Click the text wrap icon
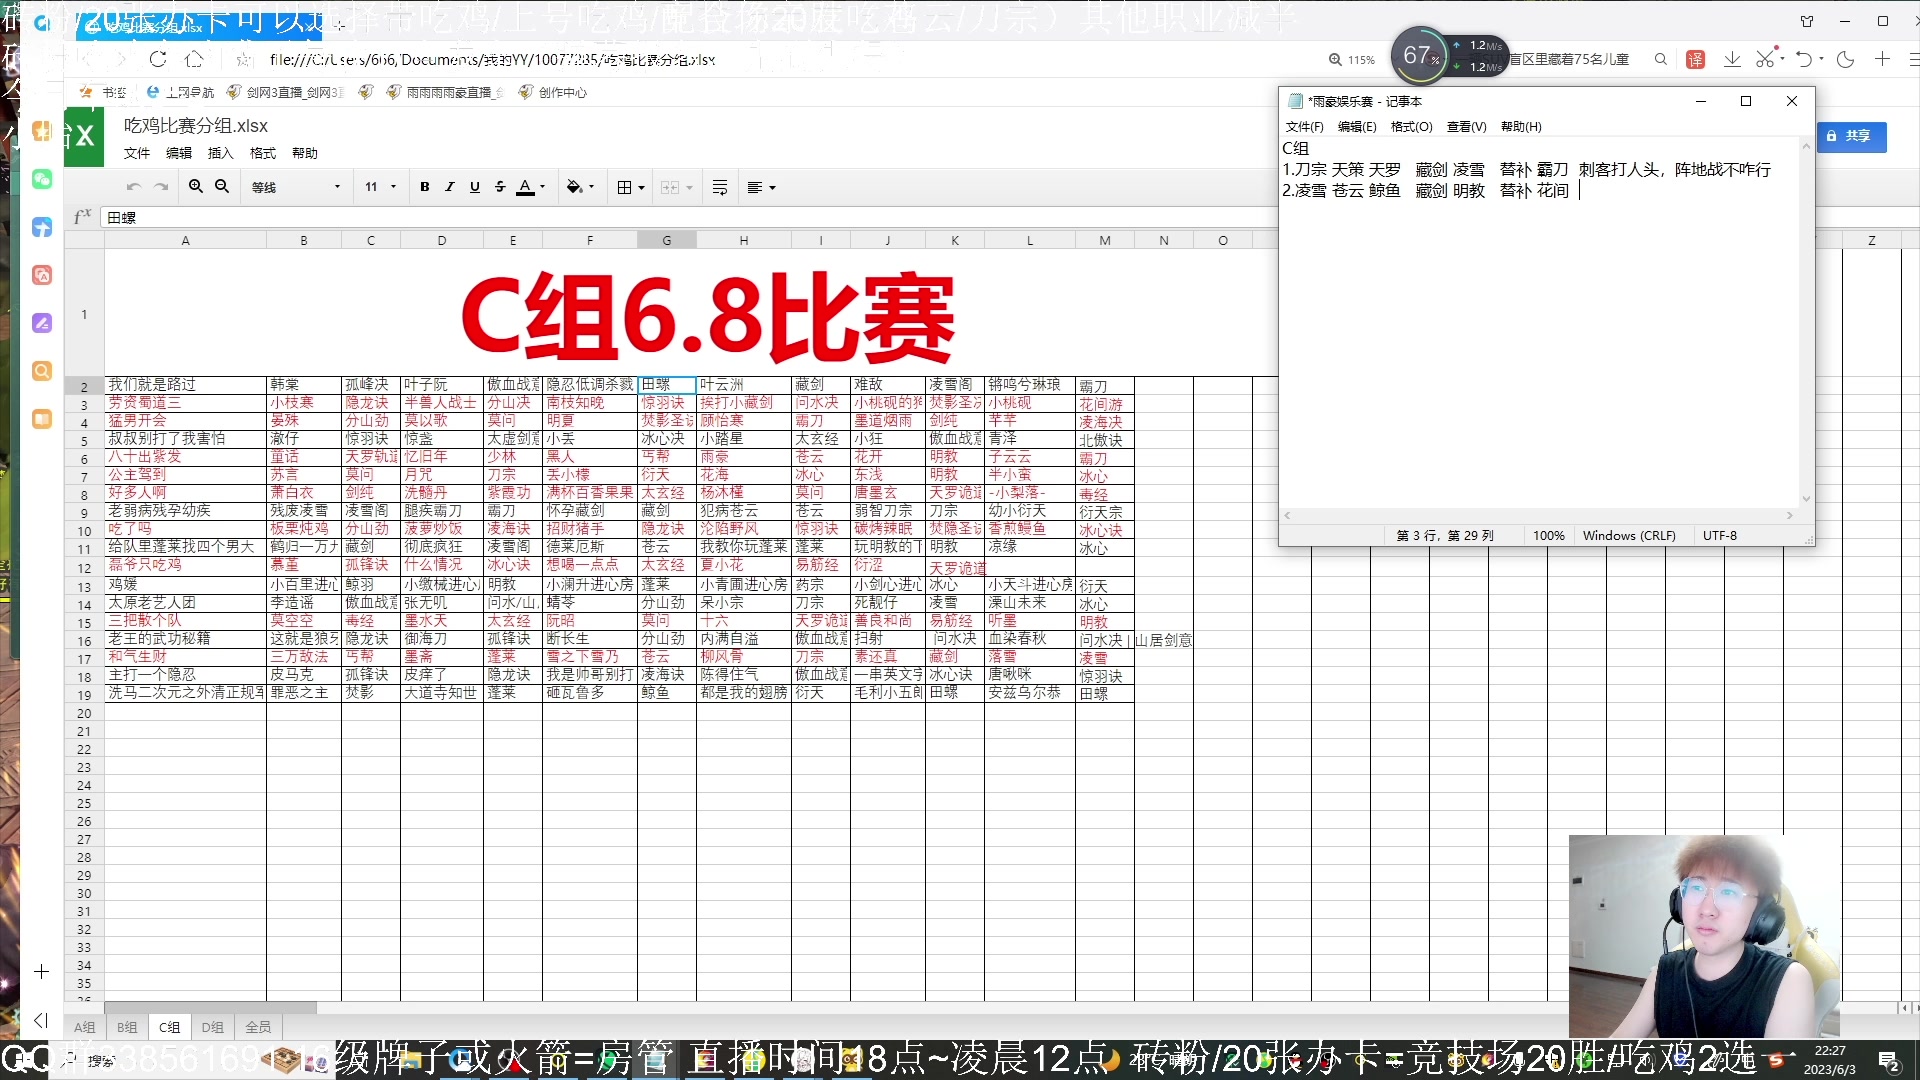The height and width of the screenshot is (1080, 1920). 720,187
